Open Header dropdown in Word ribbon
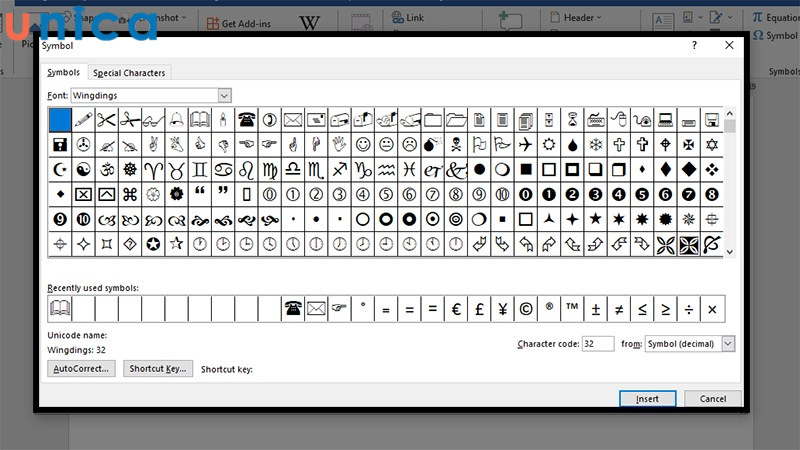This screenshot has width=800, height=450. (576, 18)
